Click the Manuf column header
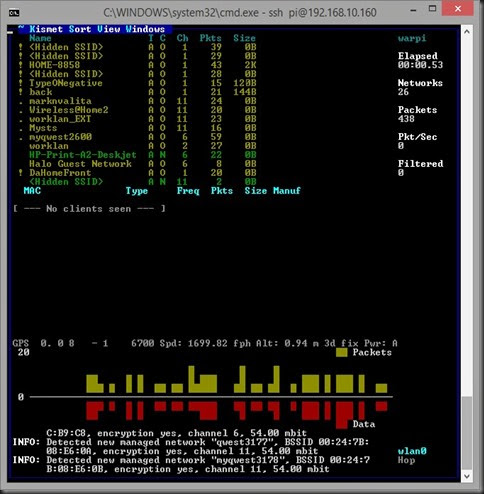The width and height of the screenshot is (484, 494). point(287,191)
